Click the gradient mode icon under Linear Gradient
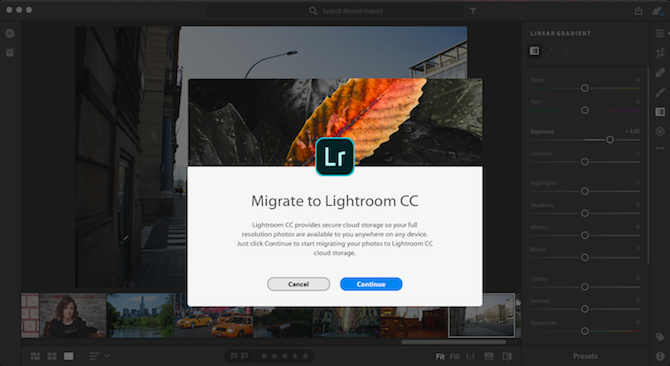670x366 pixels. click(x=534, y=51)
